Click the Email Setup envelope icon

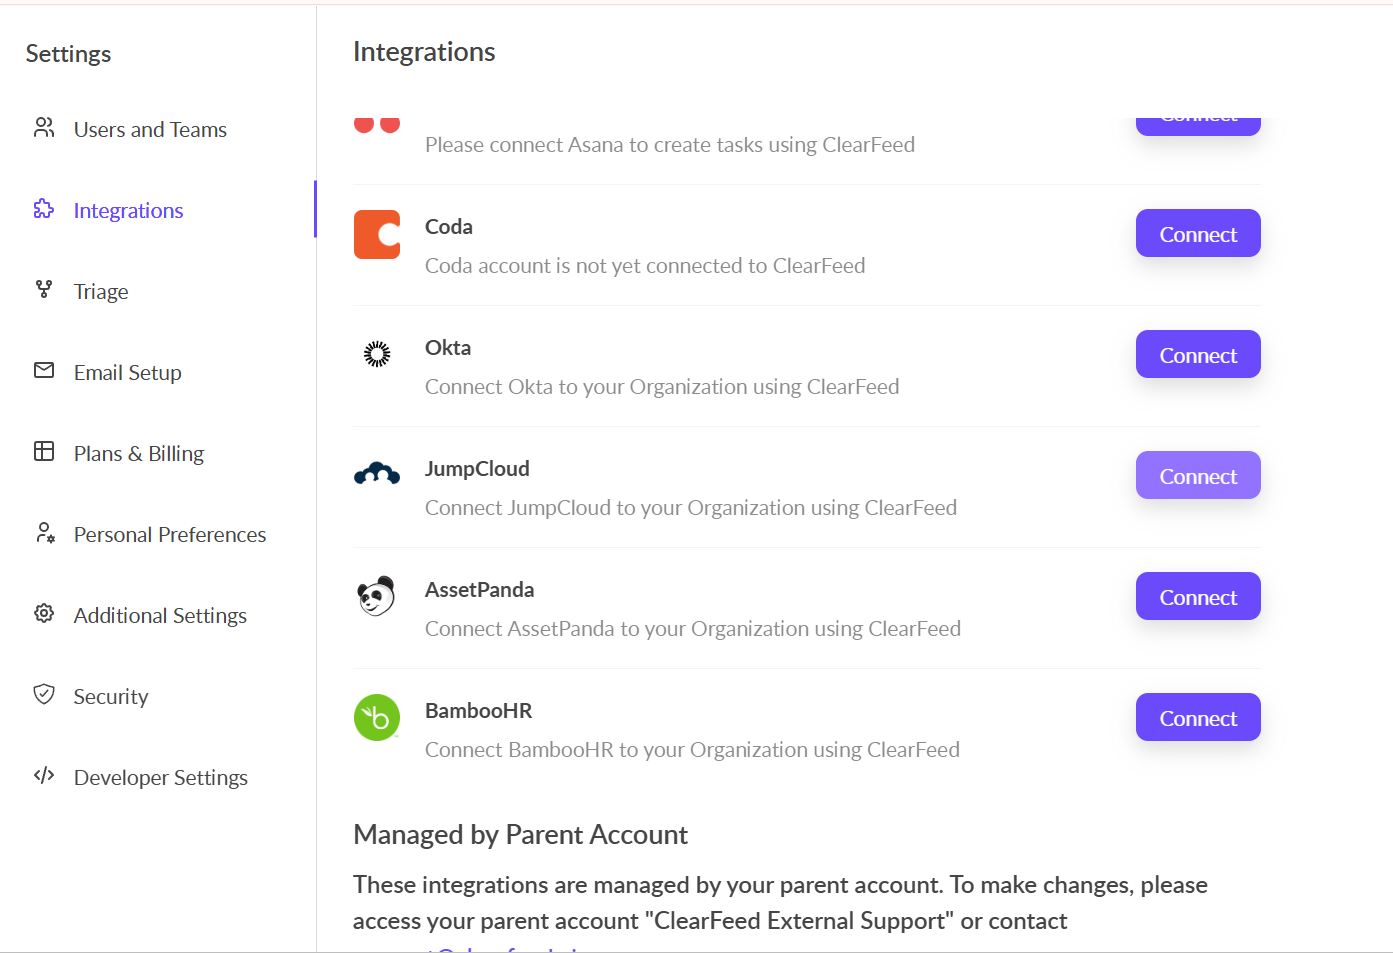click(x=44, y=371)
